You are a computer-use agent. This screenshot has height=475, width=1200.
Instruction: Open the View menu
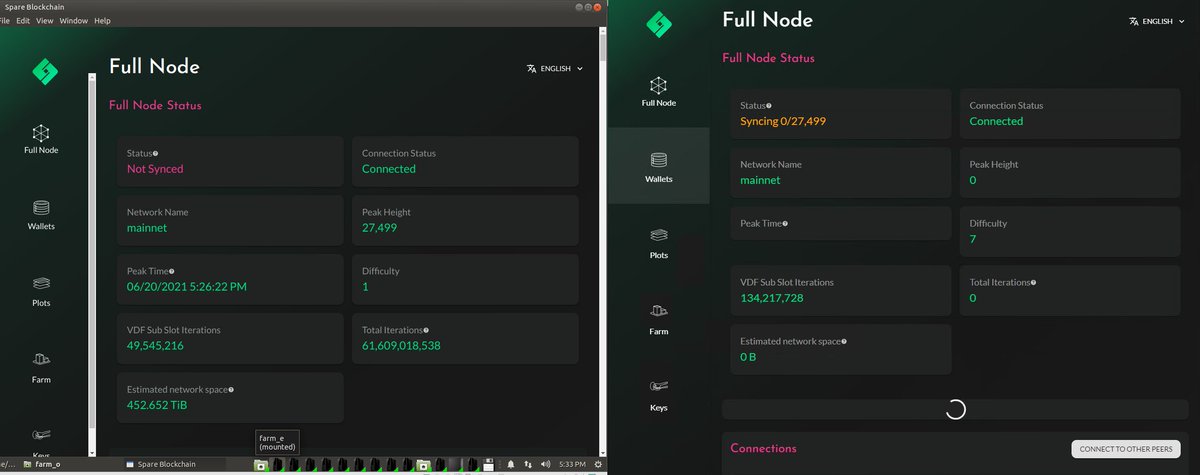(x=45, y=21)
